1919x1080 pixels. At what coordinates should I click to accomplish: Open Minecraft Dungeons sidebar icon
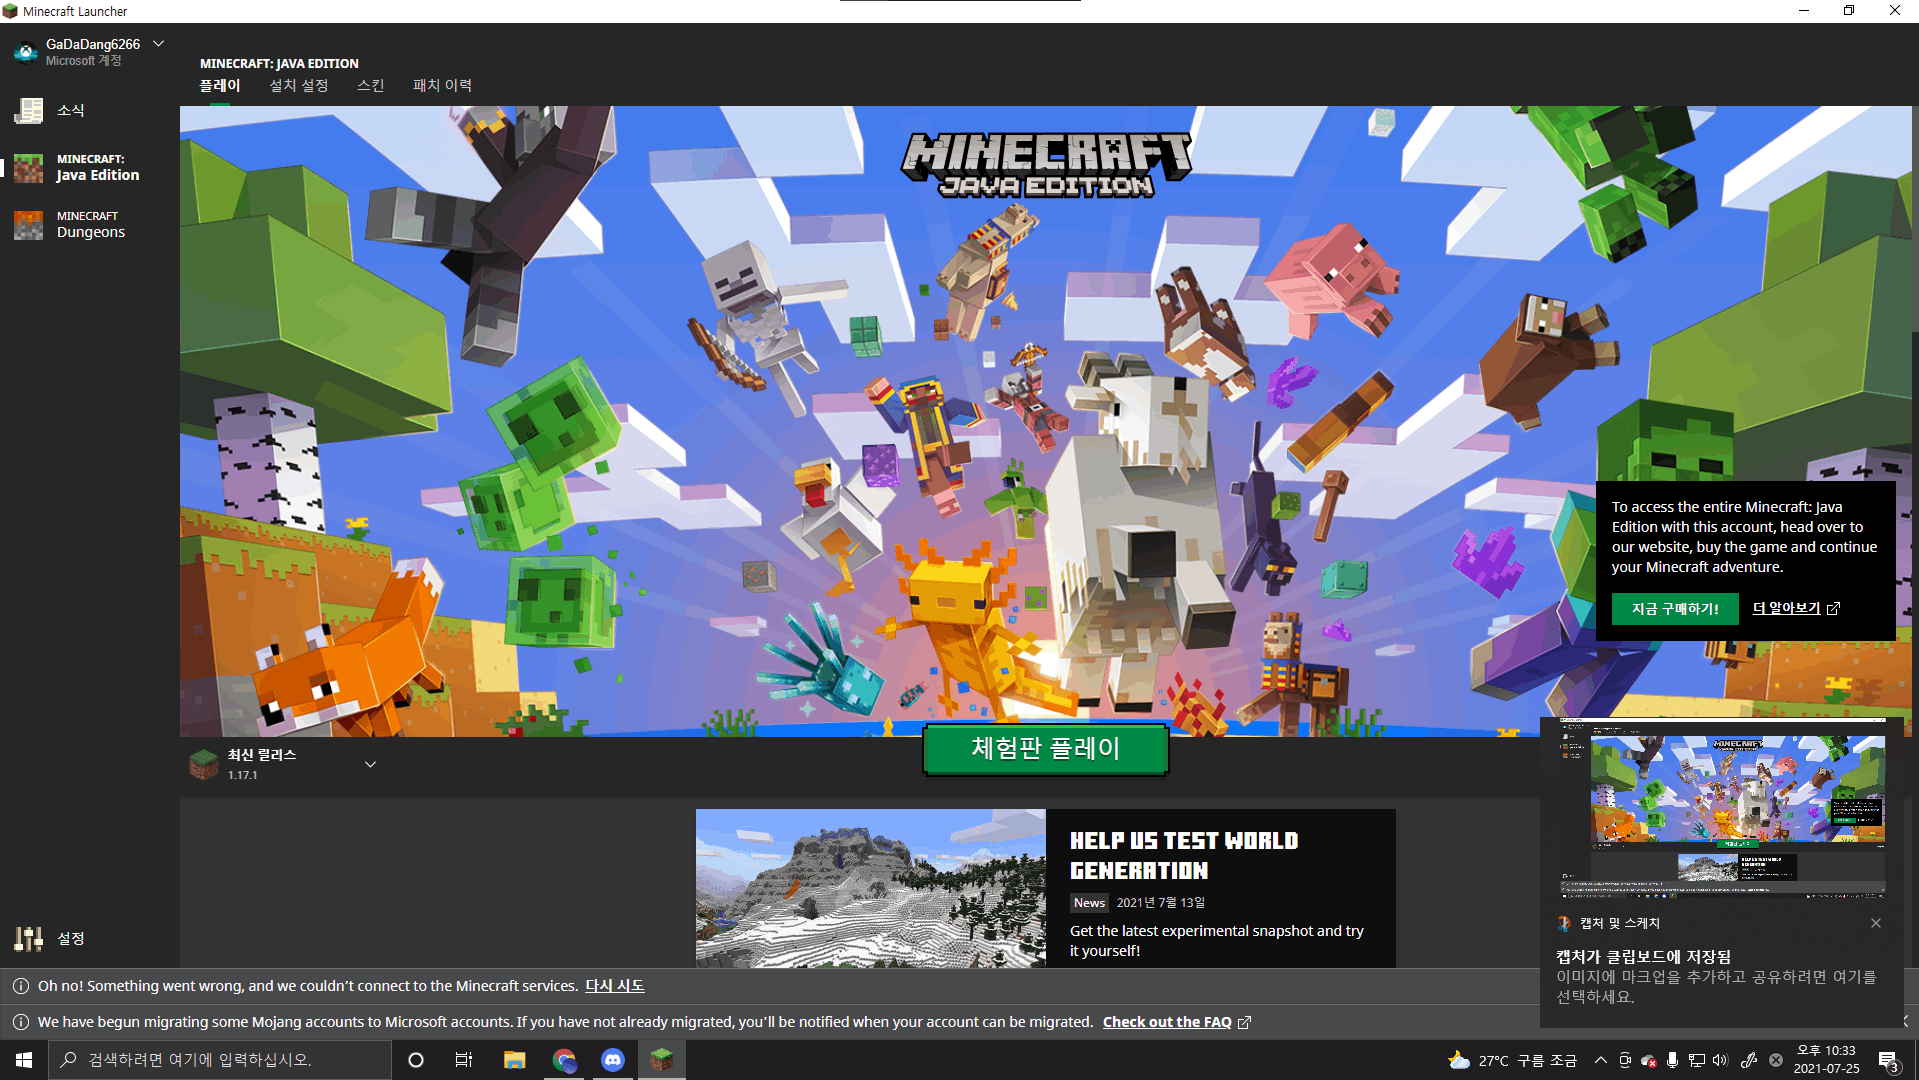29,225
